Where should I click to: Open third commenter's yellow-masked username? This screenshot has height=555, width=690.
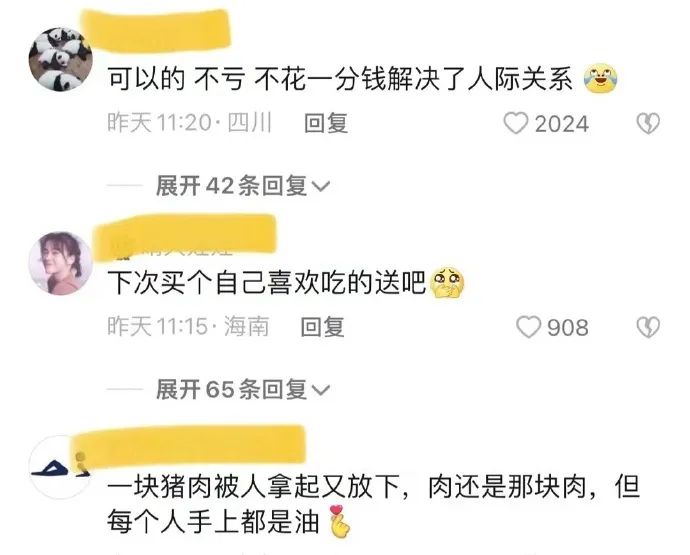tap(189, 445)
